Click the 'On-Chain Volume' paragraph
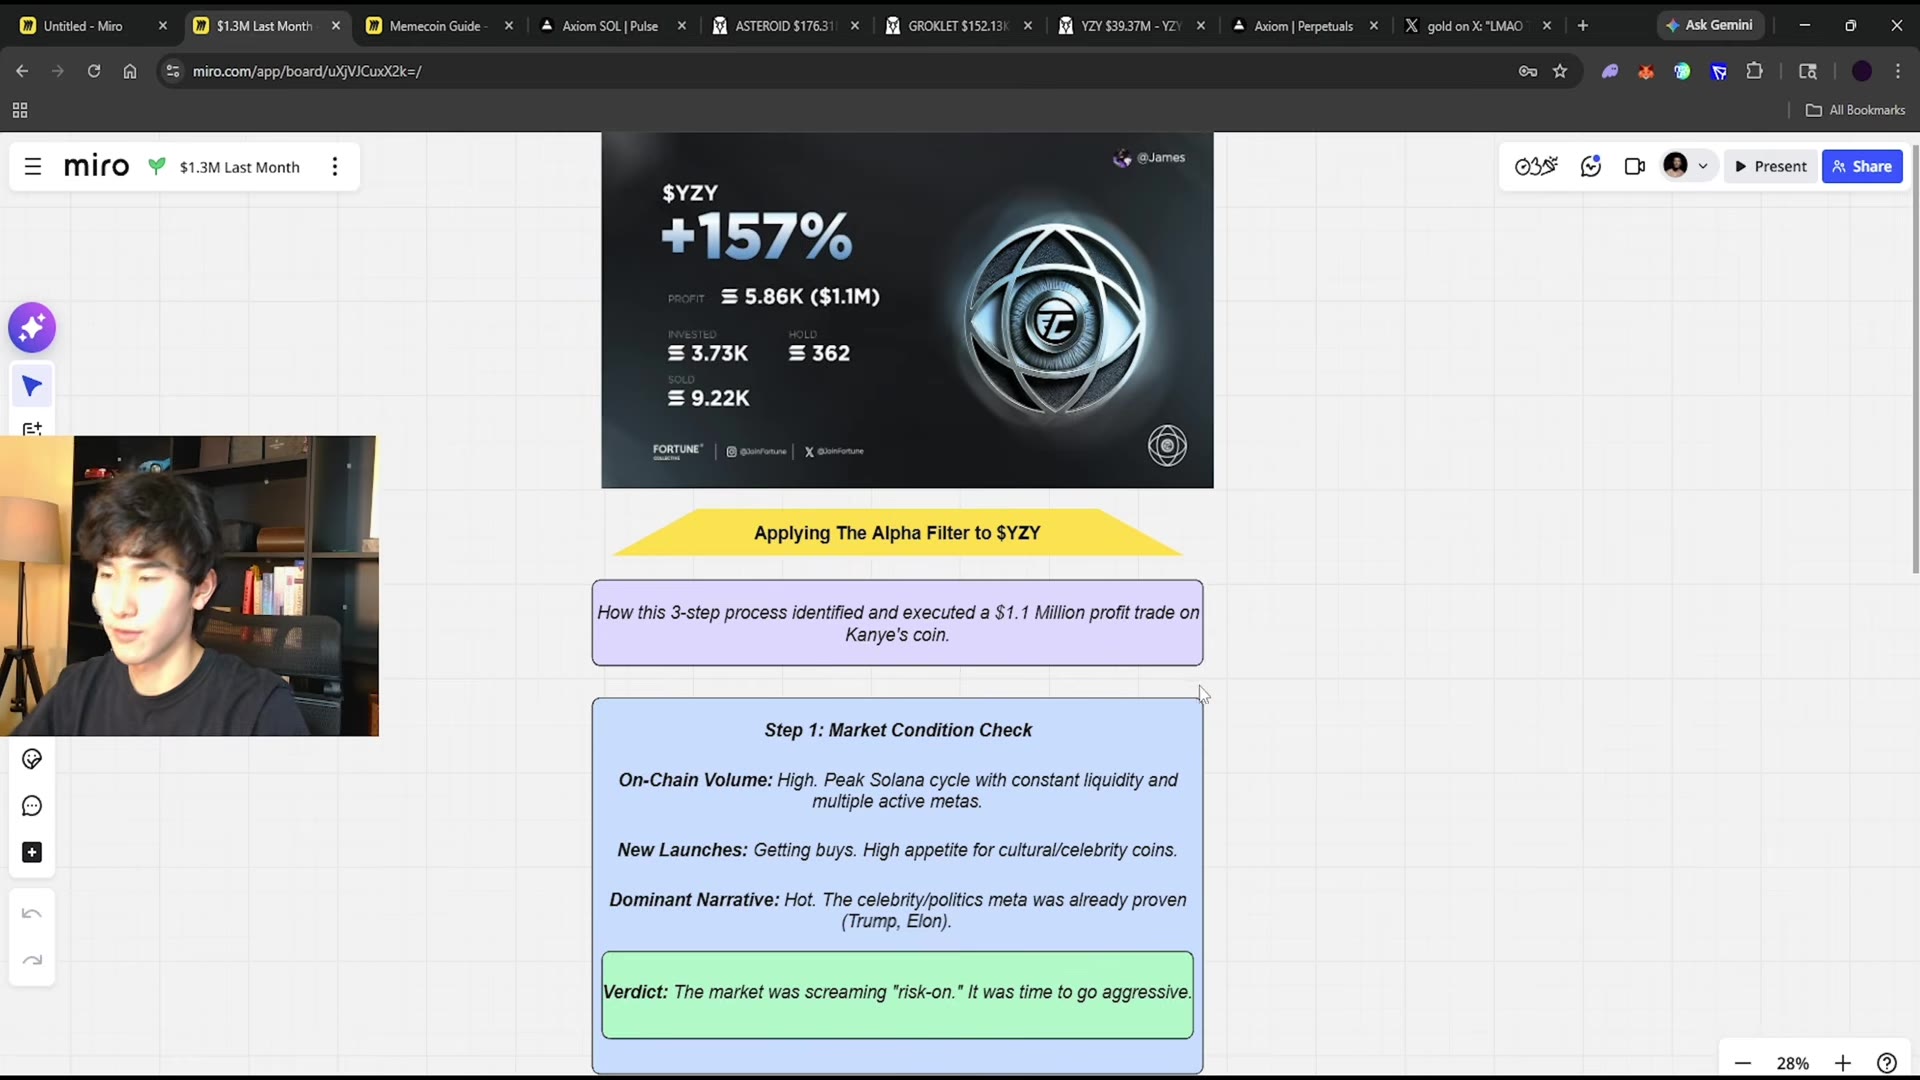1920x1080 pixels. 898,790
